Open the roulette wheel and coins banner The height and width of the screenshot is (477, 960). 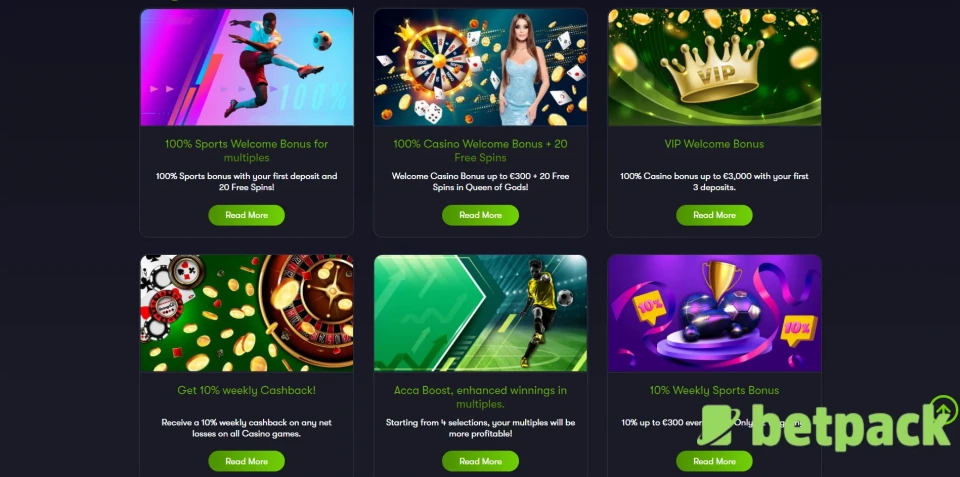247,313
